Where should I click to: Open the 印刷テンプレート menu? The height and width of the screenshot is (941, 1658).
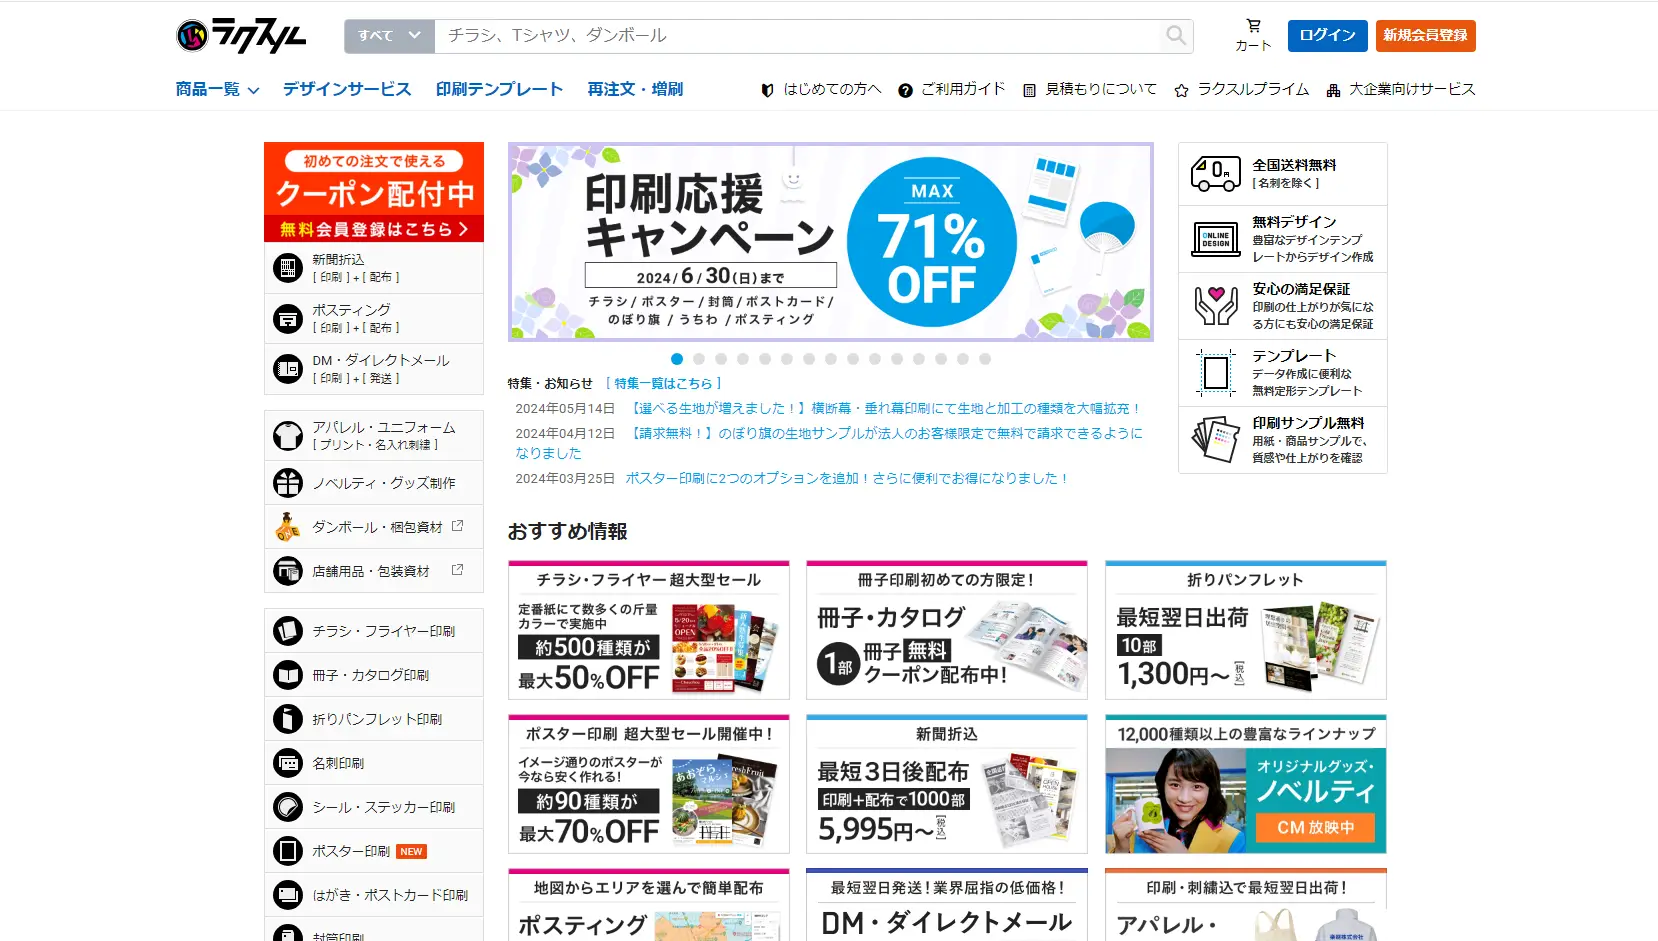pos(499,89)
